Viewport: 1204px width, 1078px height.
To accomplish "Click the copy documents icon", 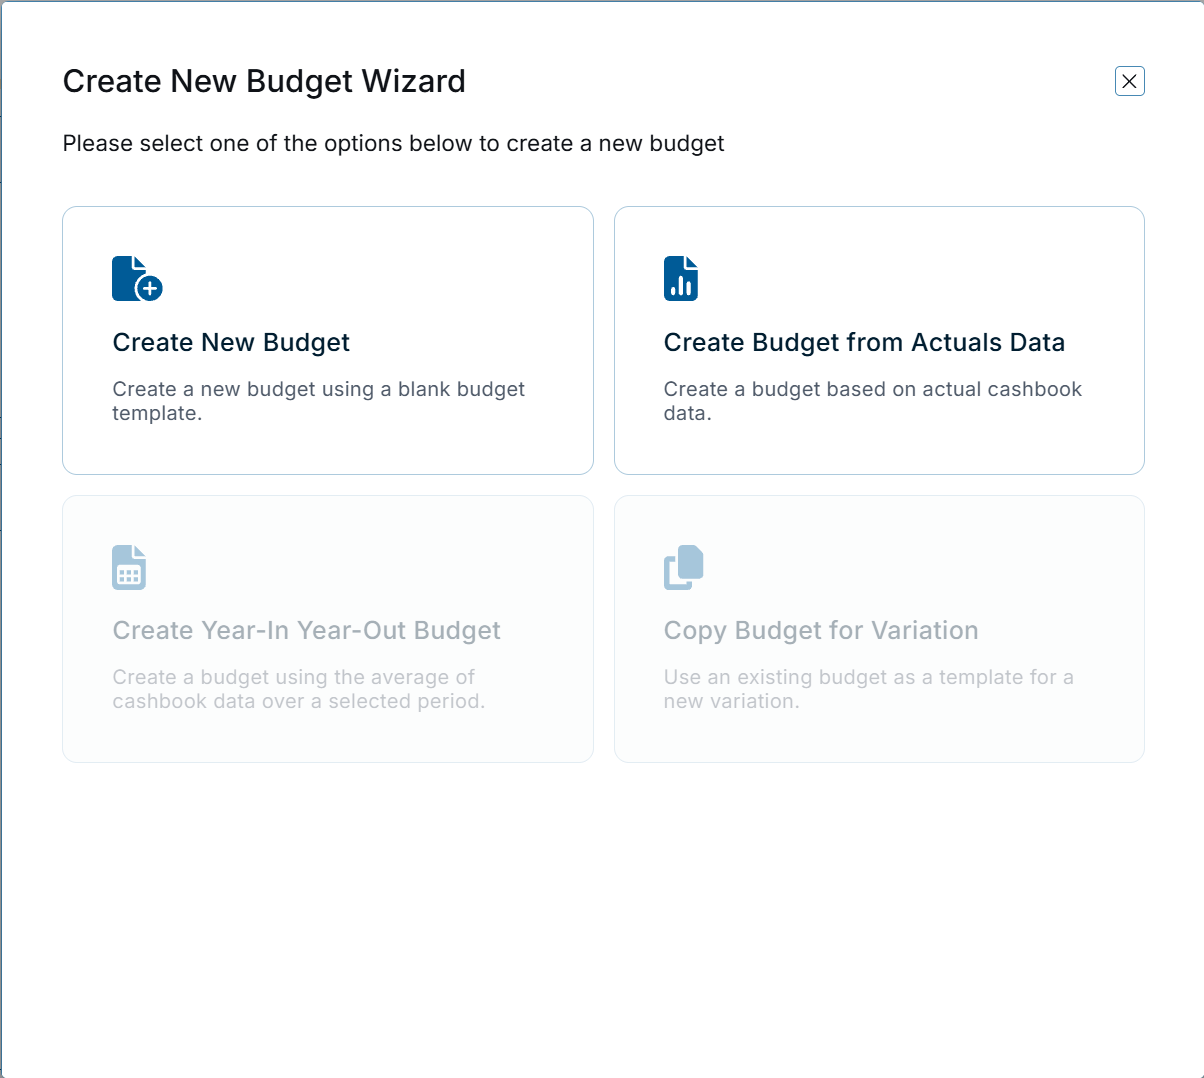I will [x=684, y=567].
